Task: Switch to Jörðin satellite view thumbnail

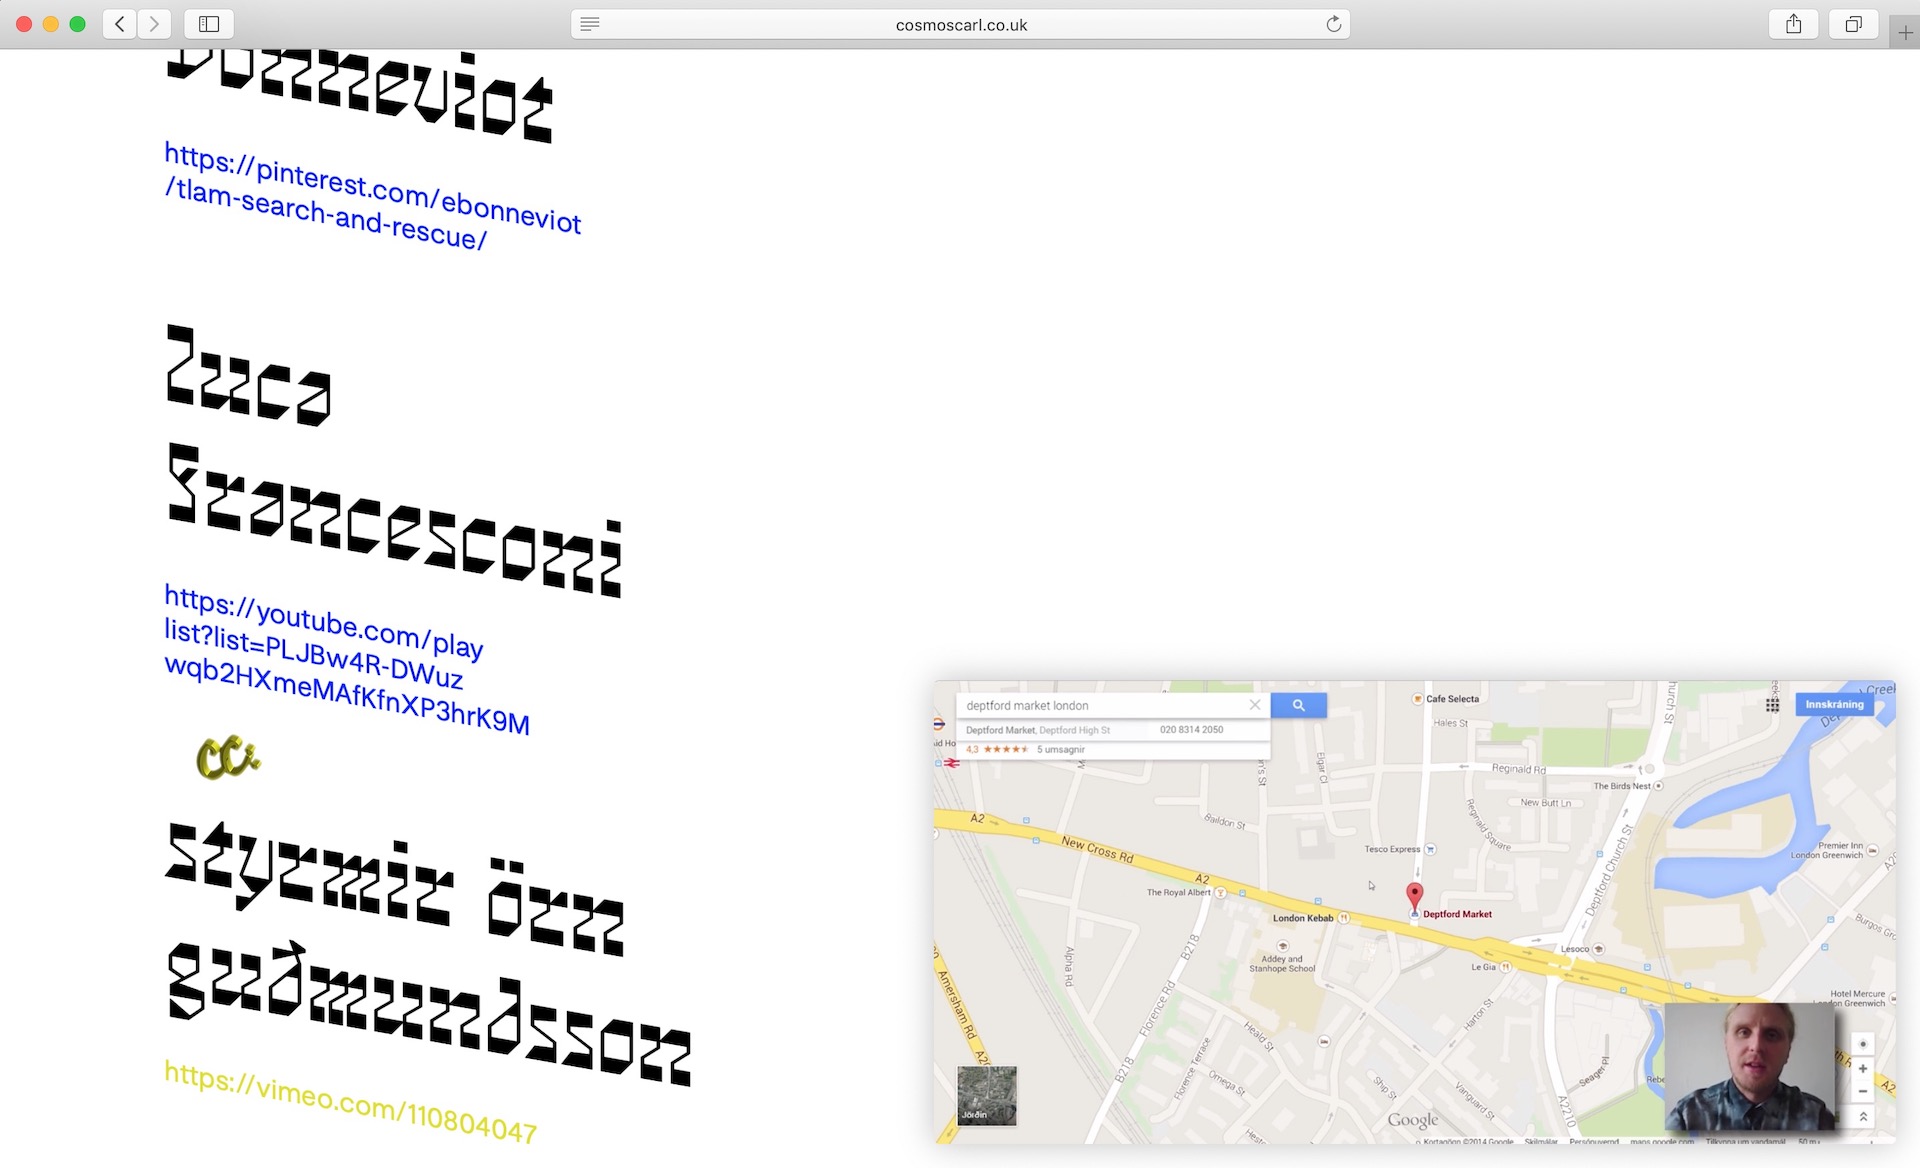Action: click(x=986, y=1095)
